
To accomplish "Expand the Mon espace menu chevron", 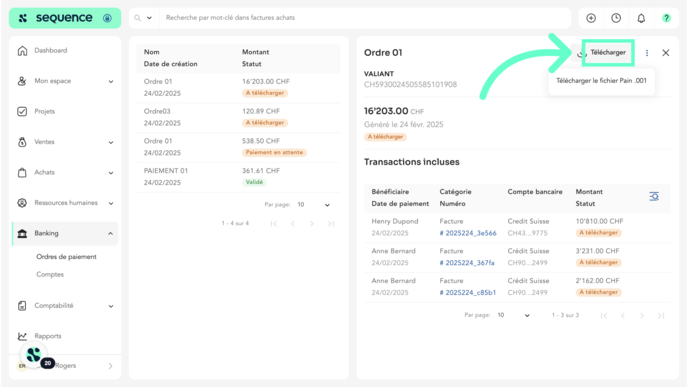I will click(x=111, y=81).
